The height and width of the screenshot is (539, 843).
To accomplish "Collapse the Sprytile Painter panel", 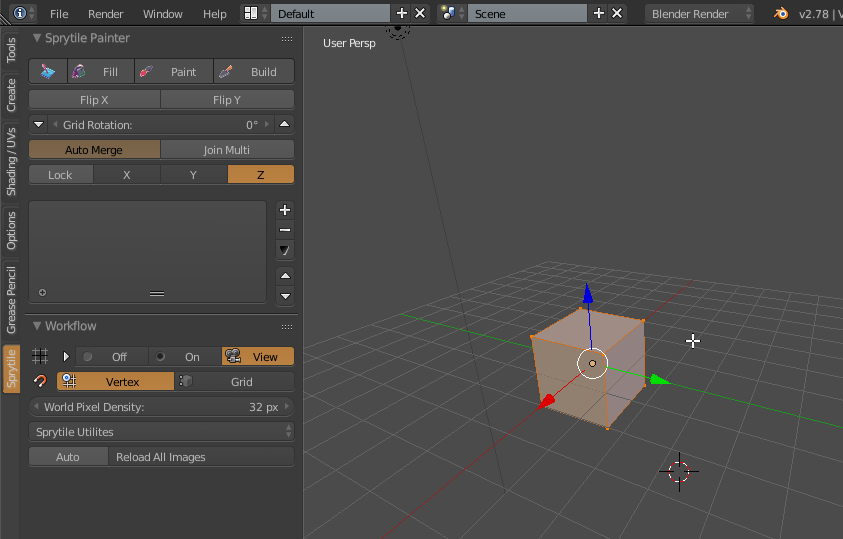I will (x=37, y=38).
